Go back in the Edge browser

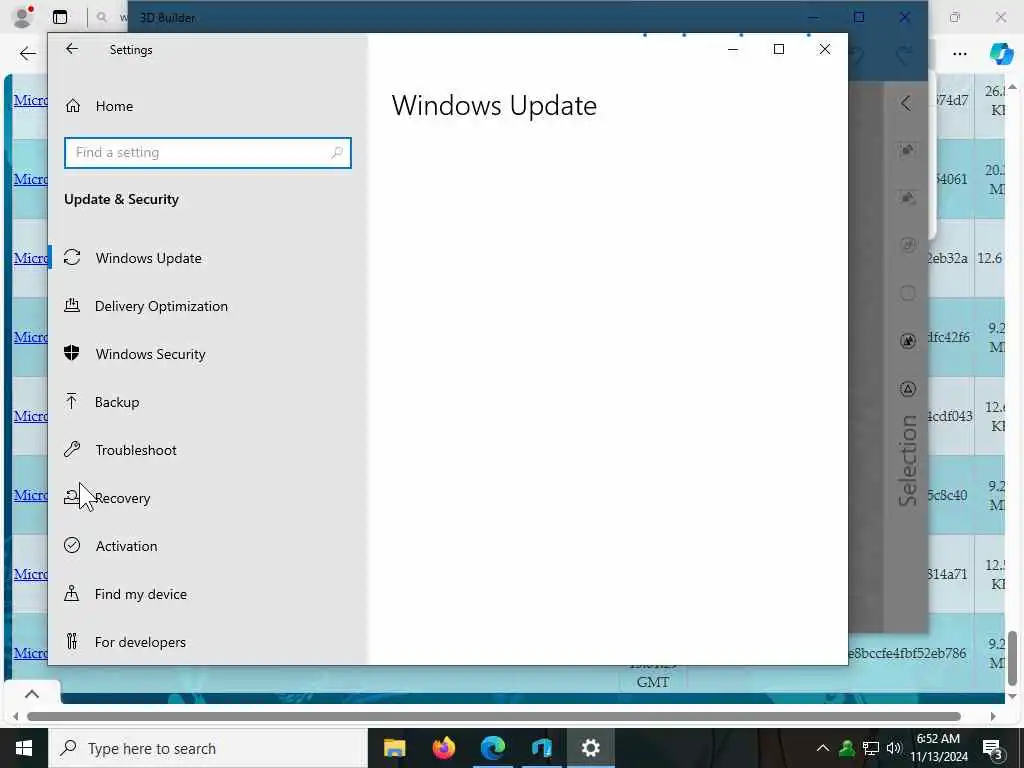(x=27, y=54)
